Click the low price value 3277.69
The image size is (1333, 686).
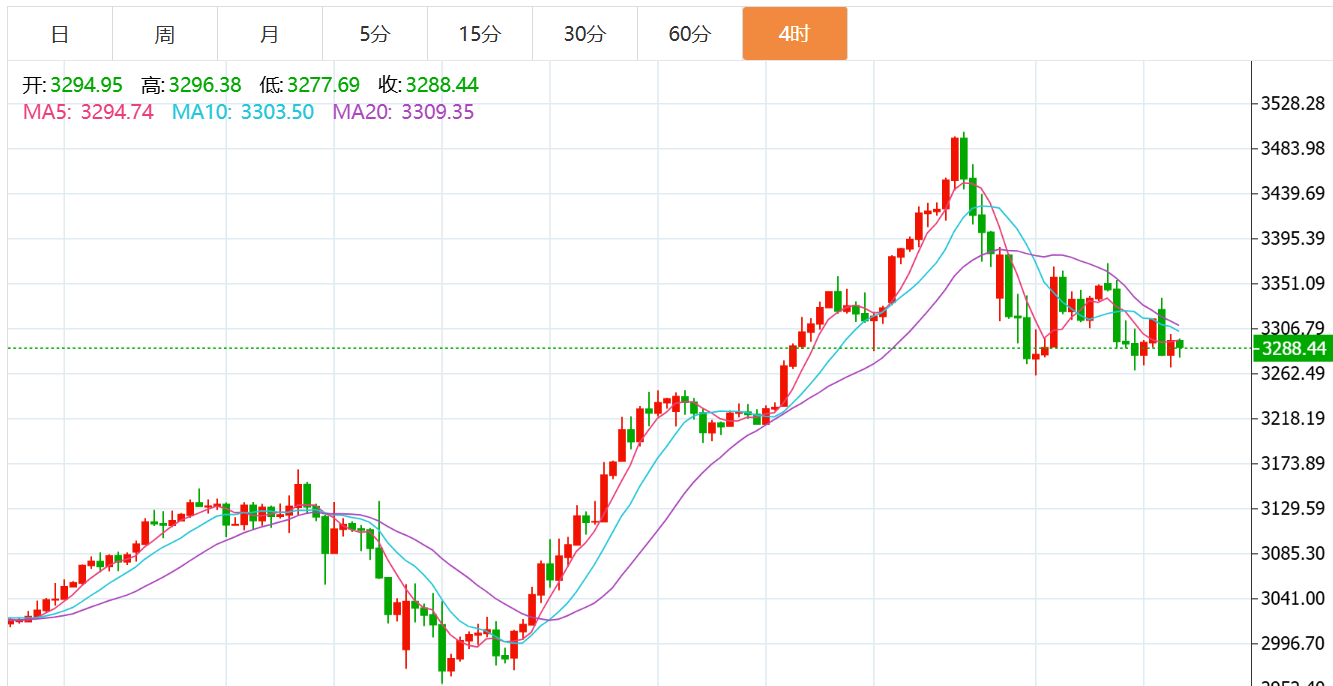pyautogui.click(x=323, y=85)
